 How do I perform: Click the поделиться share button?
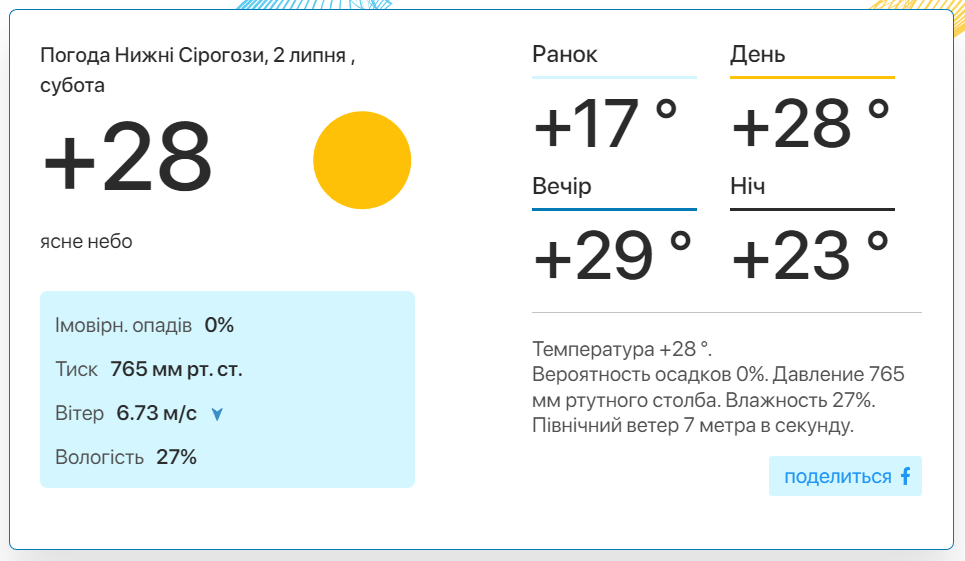[845, 476]
